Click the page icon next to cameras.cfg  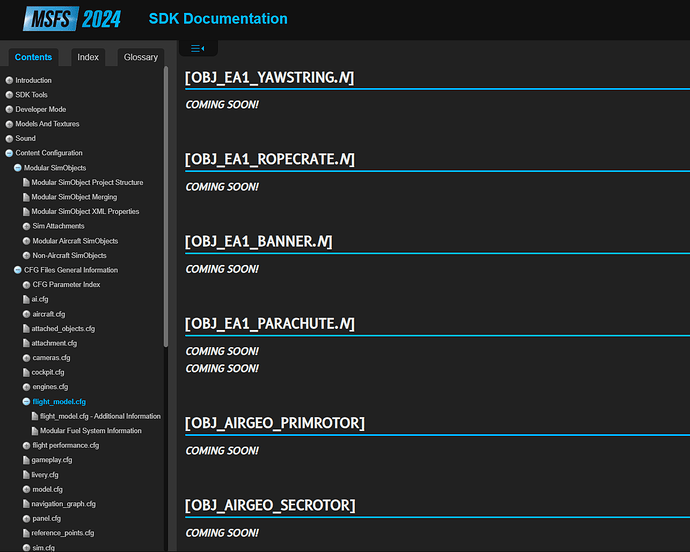25,357
